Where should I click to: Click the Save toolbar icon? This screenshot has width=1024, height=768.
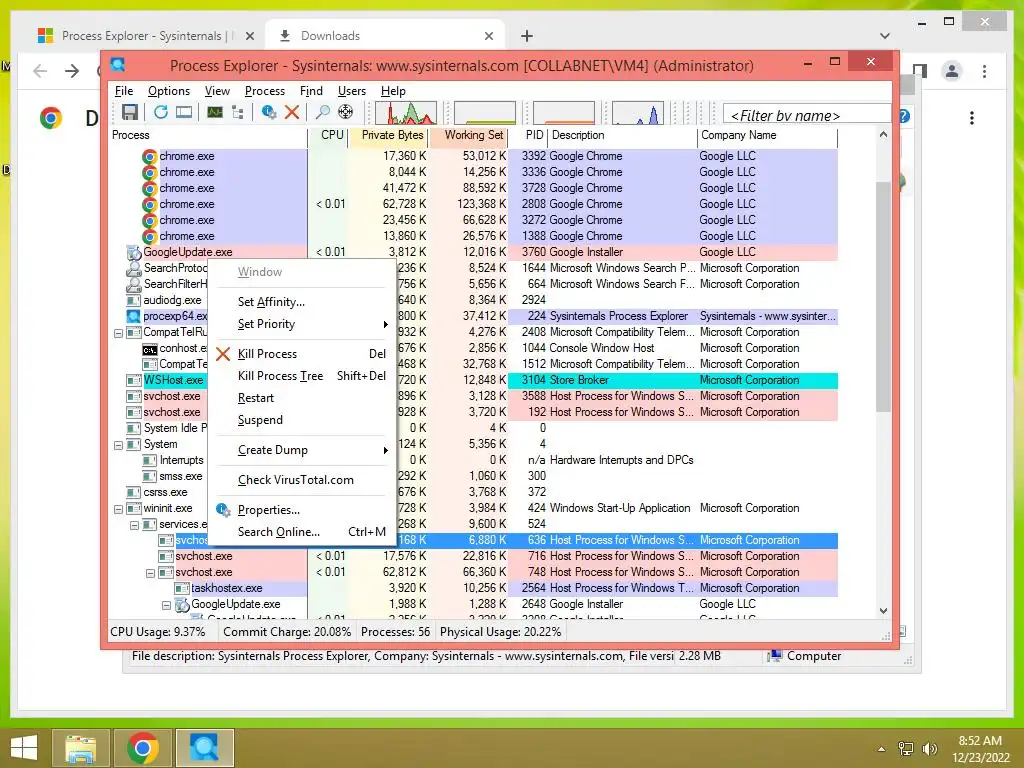tap(129, 112)
